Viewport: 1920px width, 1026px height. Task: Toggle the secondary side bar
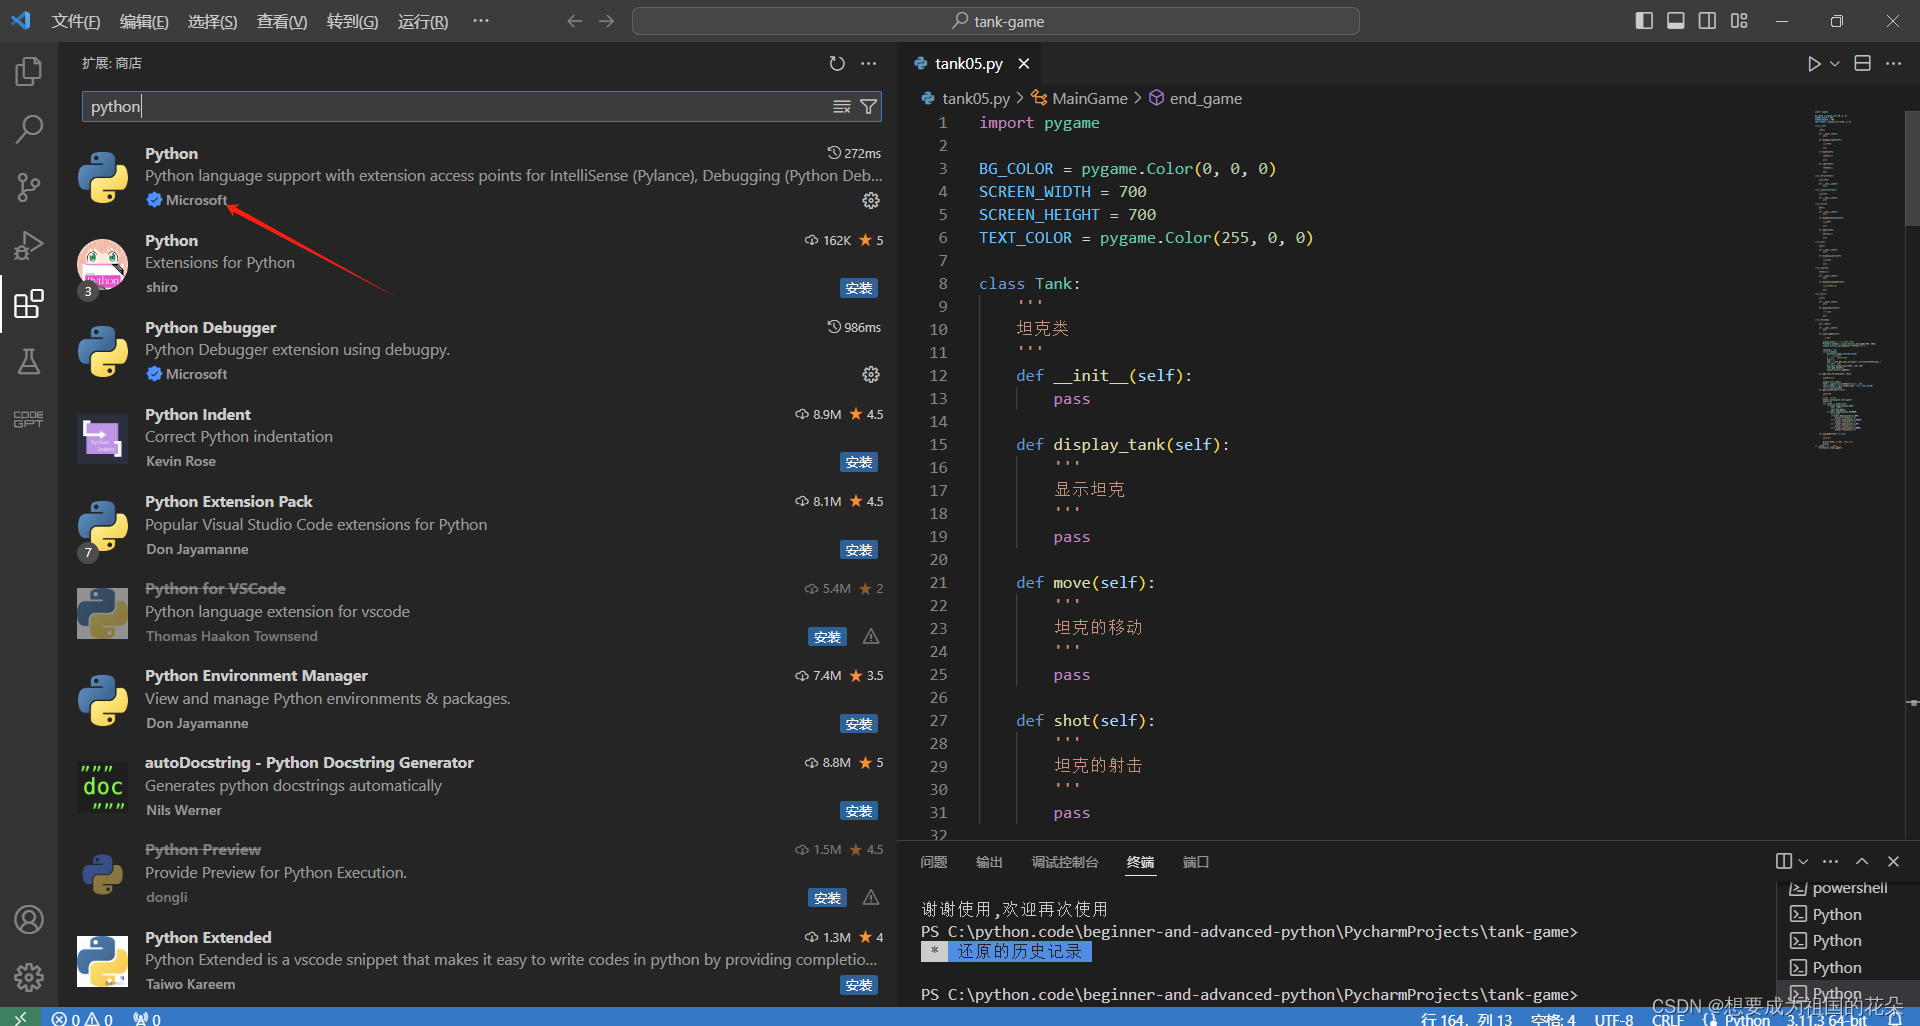1708,21
